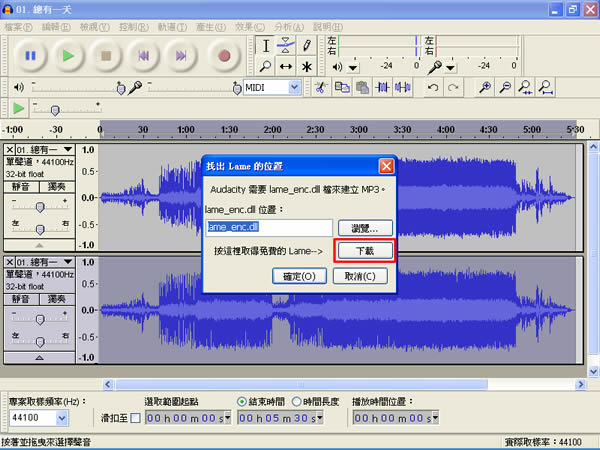Click the output volume slider handle
This screenshot has height=450, width=600.
[x=121, y=88]
